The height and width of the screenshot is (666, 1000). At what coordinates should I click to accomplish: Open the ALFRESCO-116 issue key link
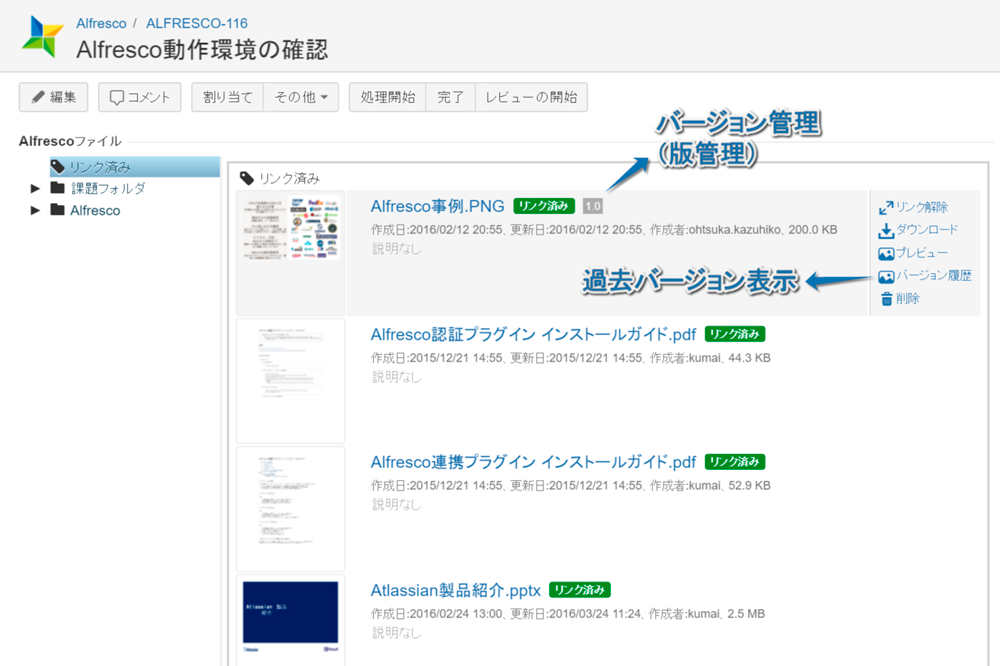click(x=196, y=23)
